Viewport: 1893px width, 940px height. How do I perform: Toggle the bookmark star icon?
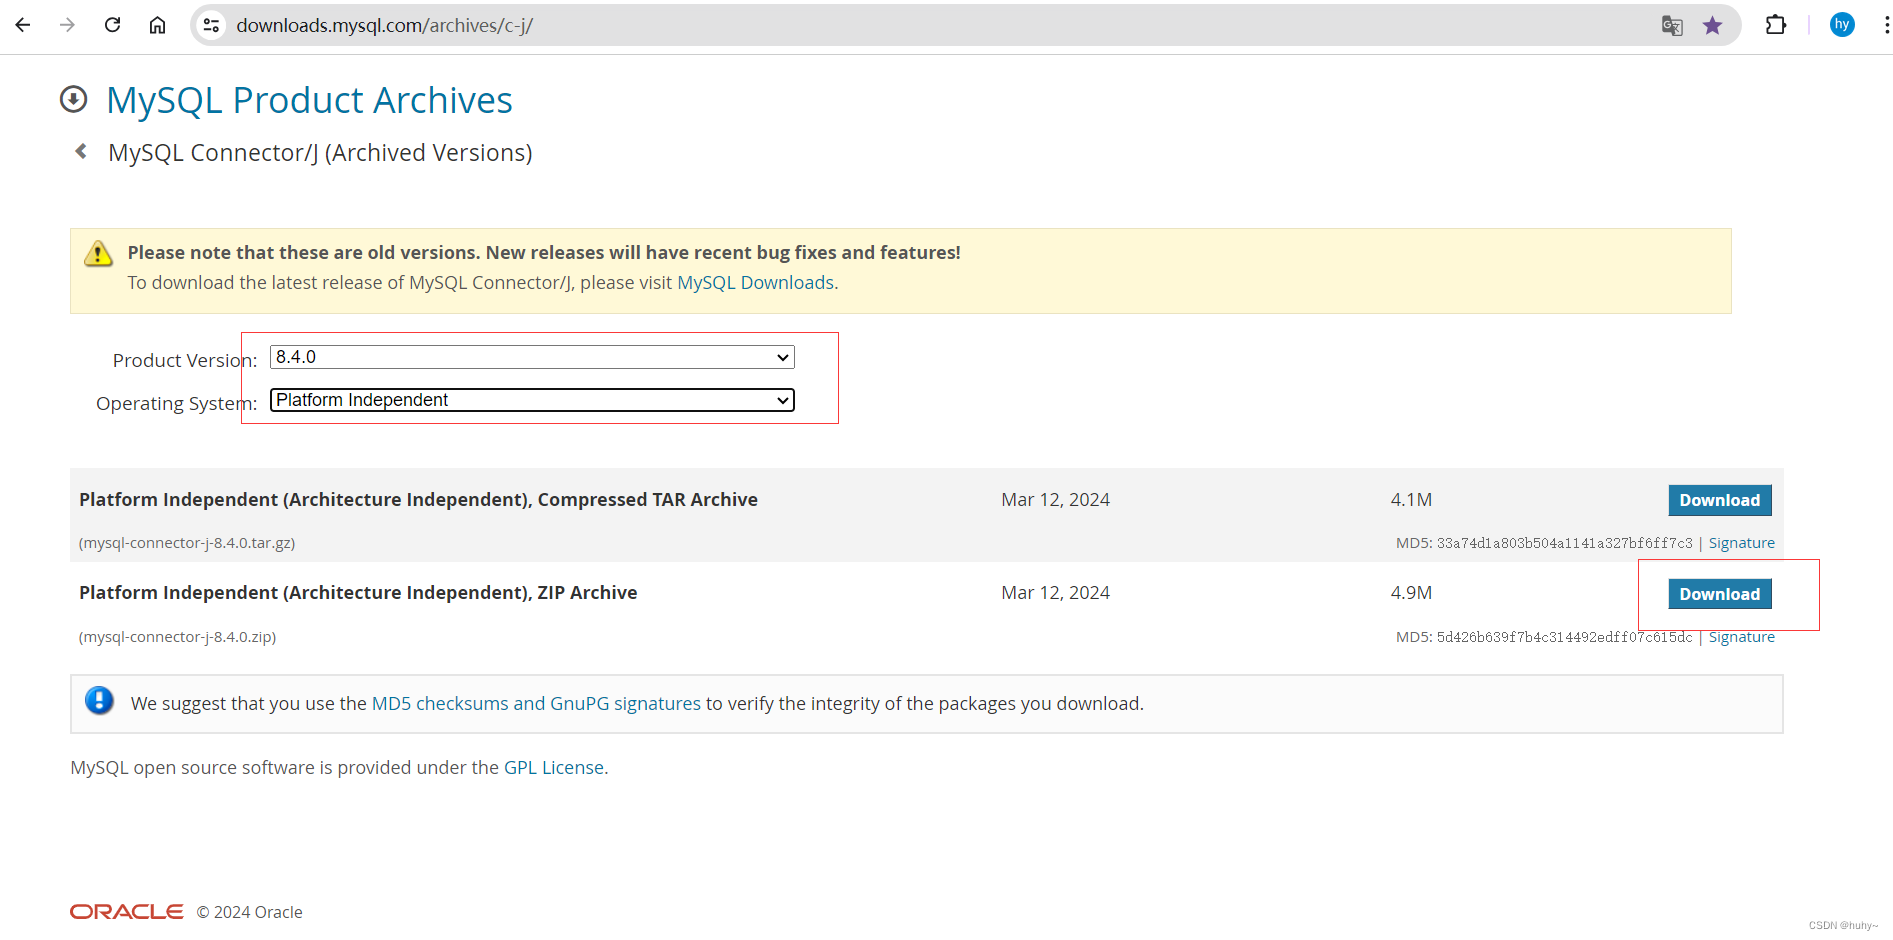[x=1713, y=25]
